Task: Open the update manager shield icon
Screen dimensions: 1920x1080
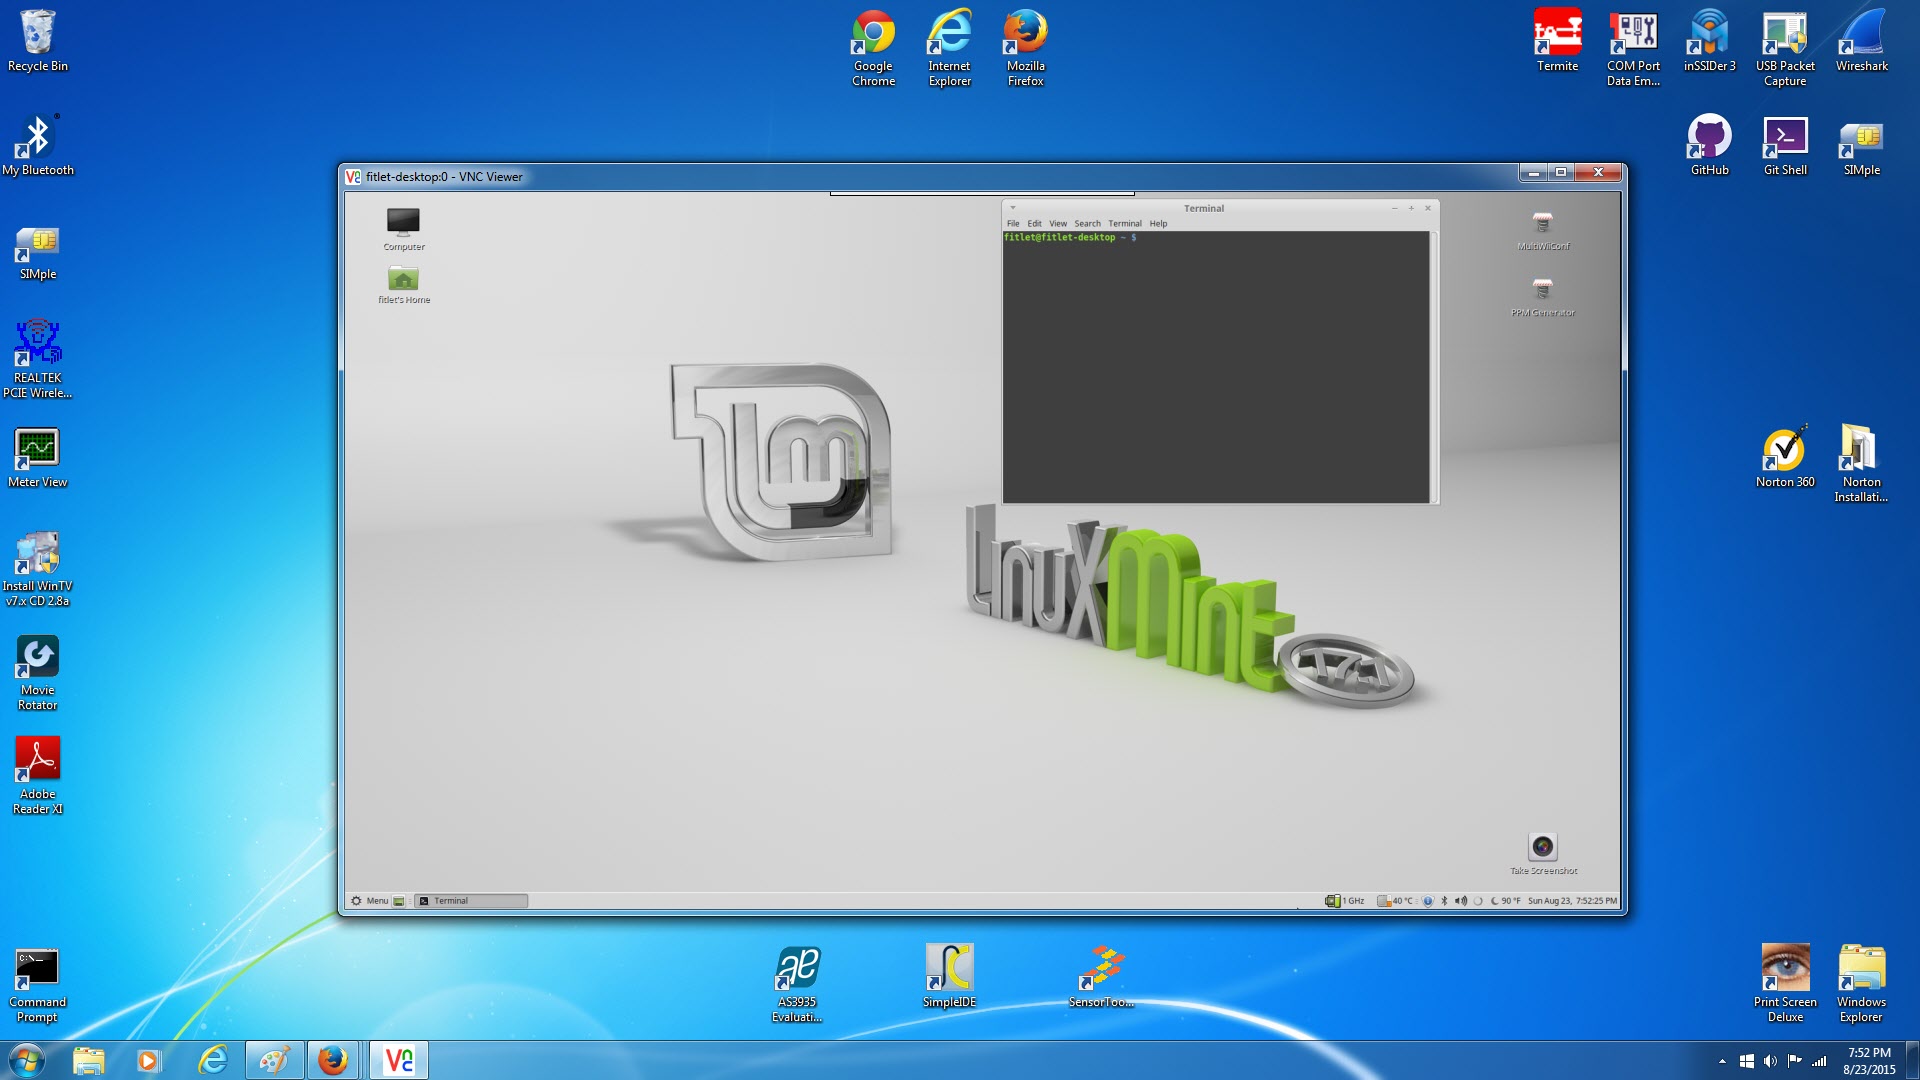Action: (x=1428, y=901)
